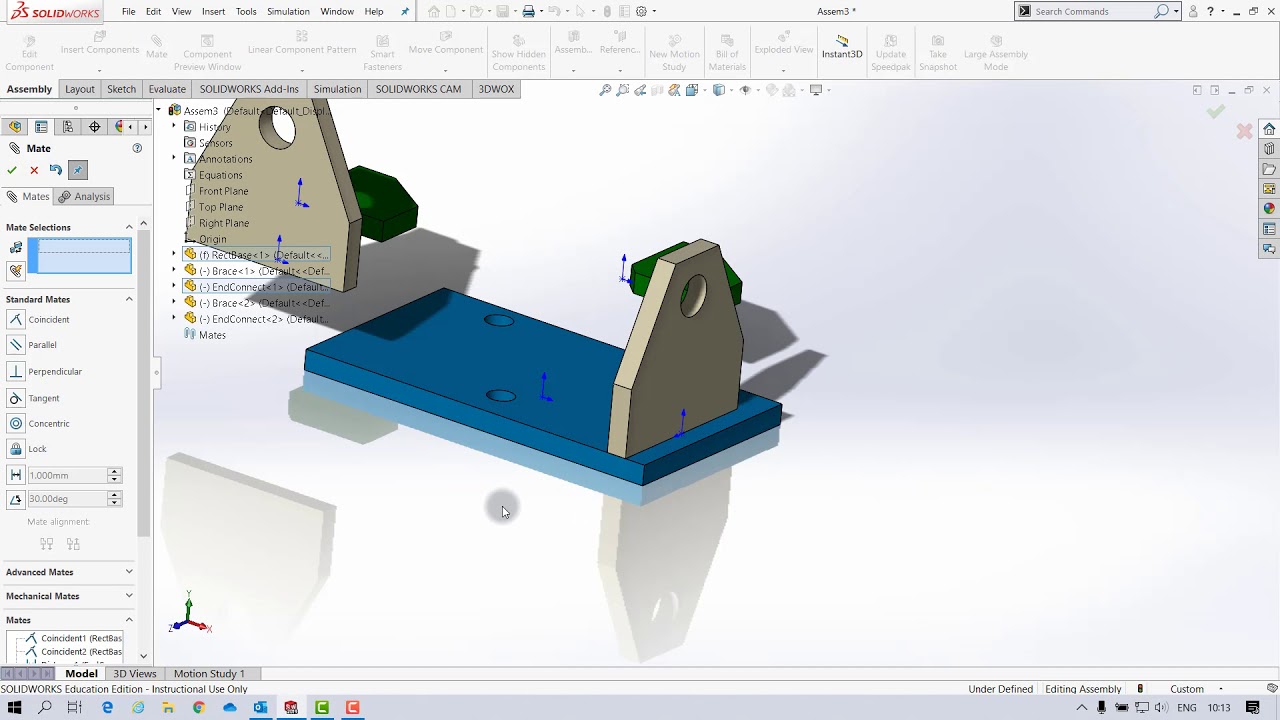Expand the History folder node

(x=174, y=127)
